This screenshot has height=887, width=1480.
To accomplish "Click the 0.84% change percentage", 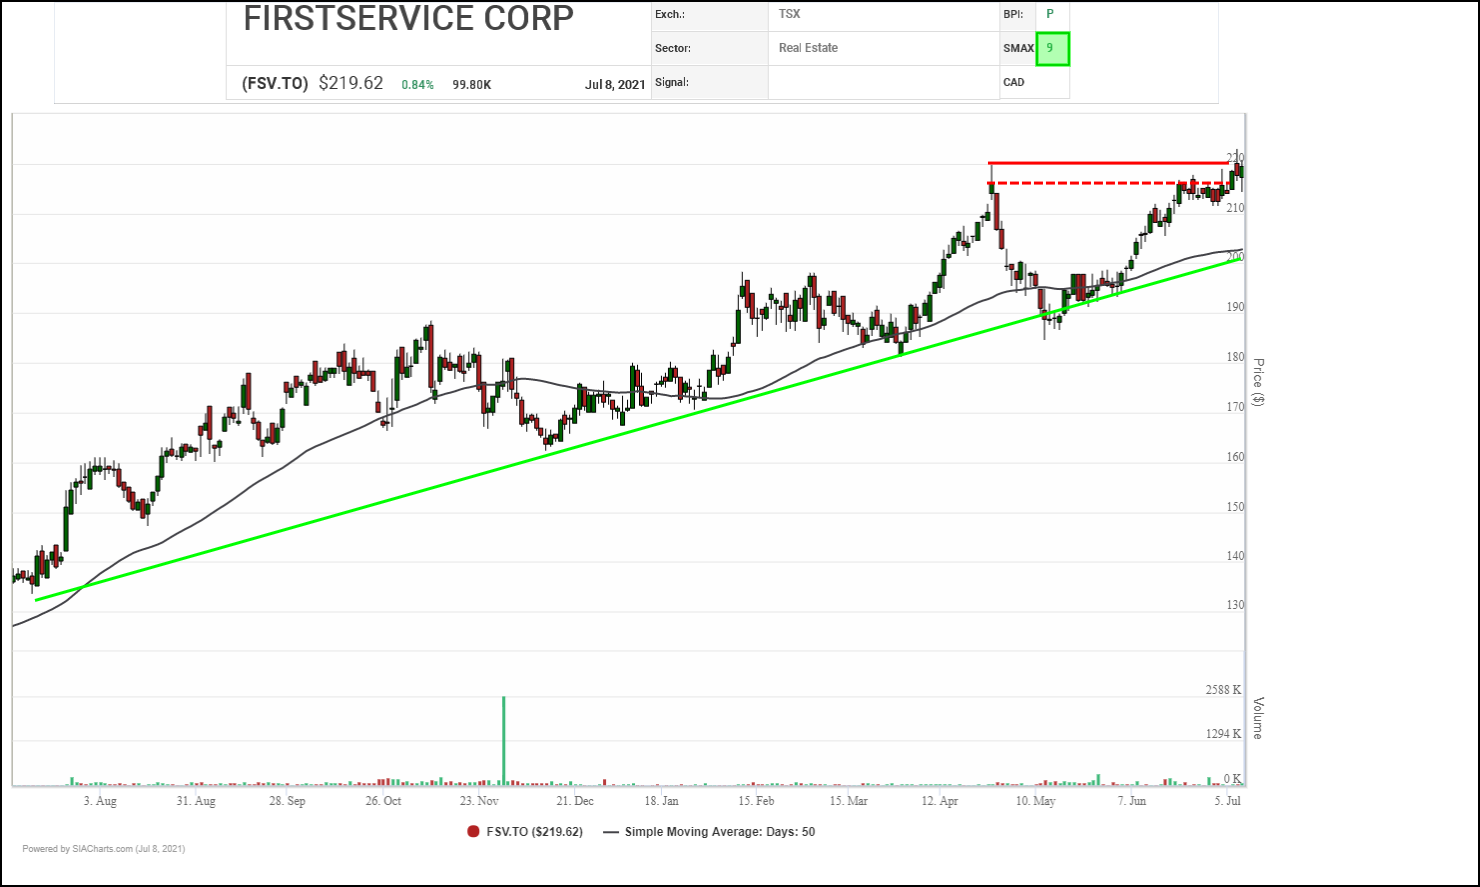I will [x=417, y=85].
